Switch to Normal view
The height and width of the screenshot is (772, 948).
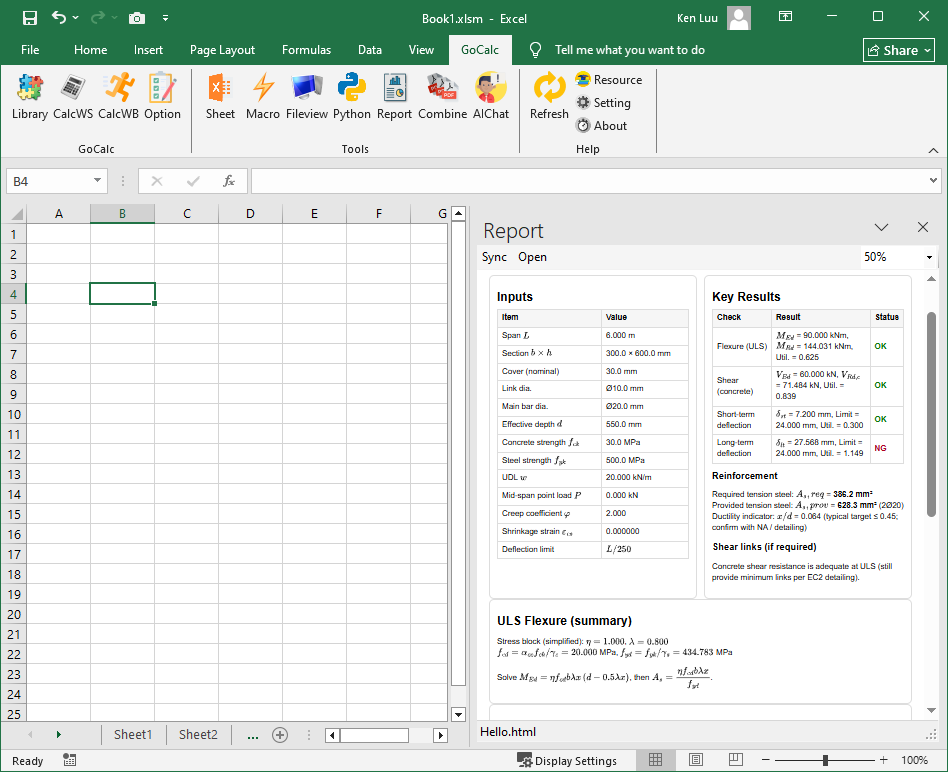coord(655,760)
